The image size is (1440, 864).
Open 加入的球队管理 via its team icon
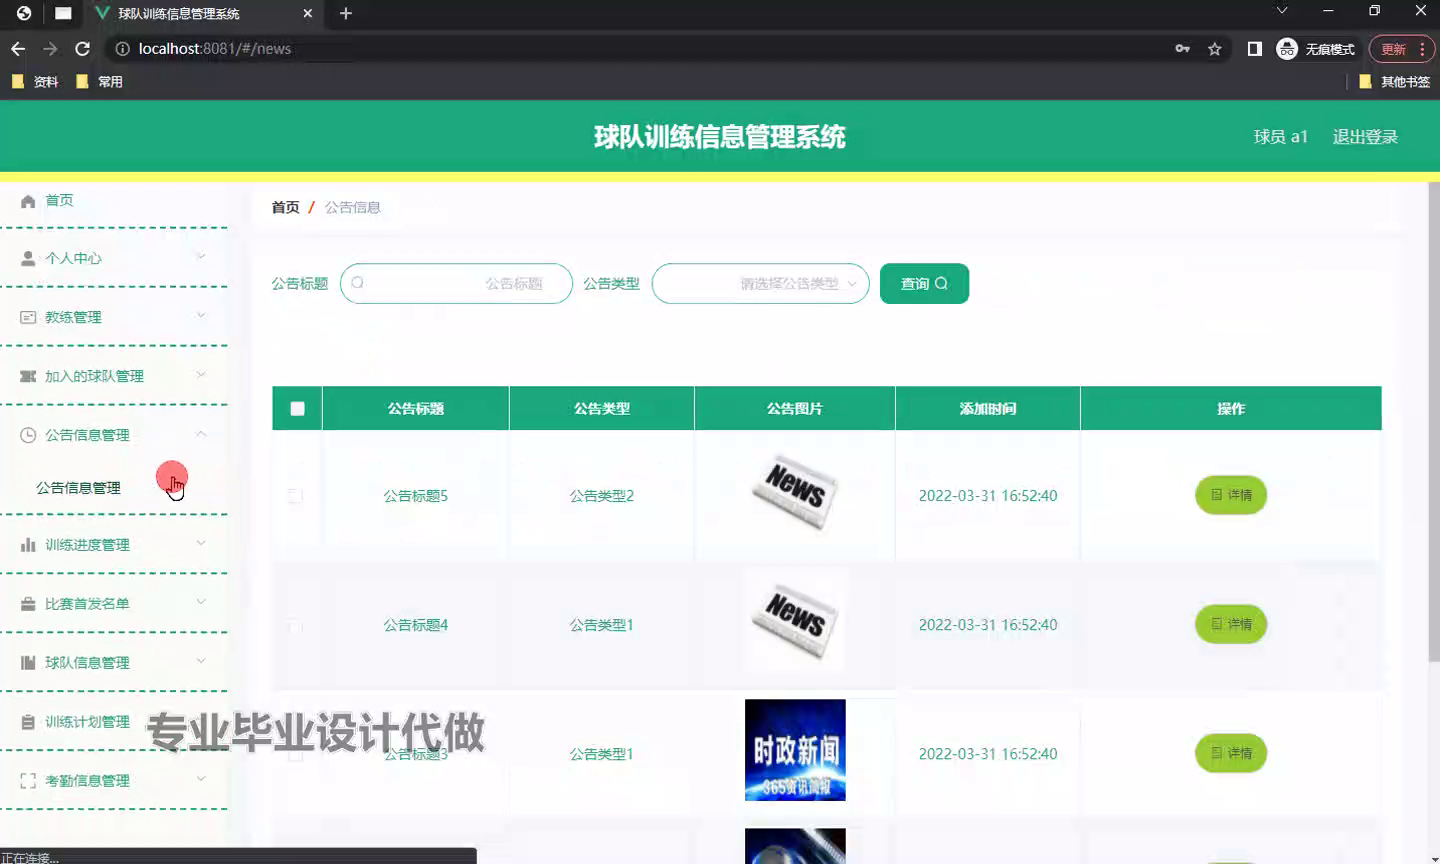[28, 376]
